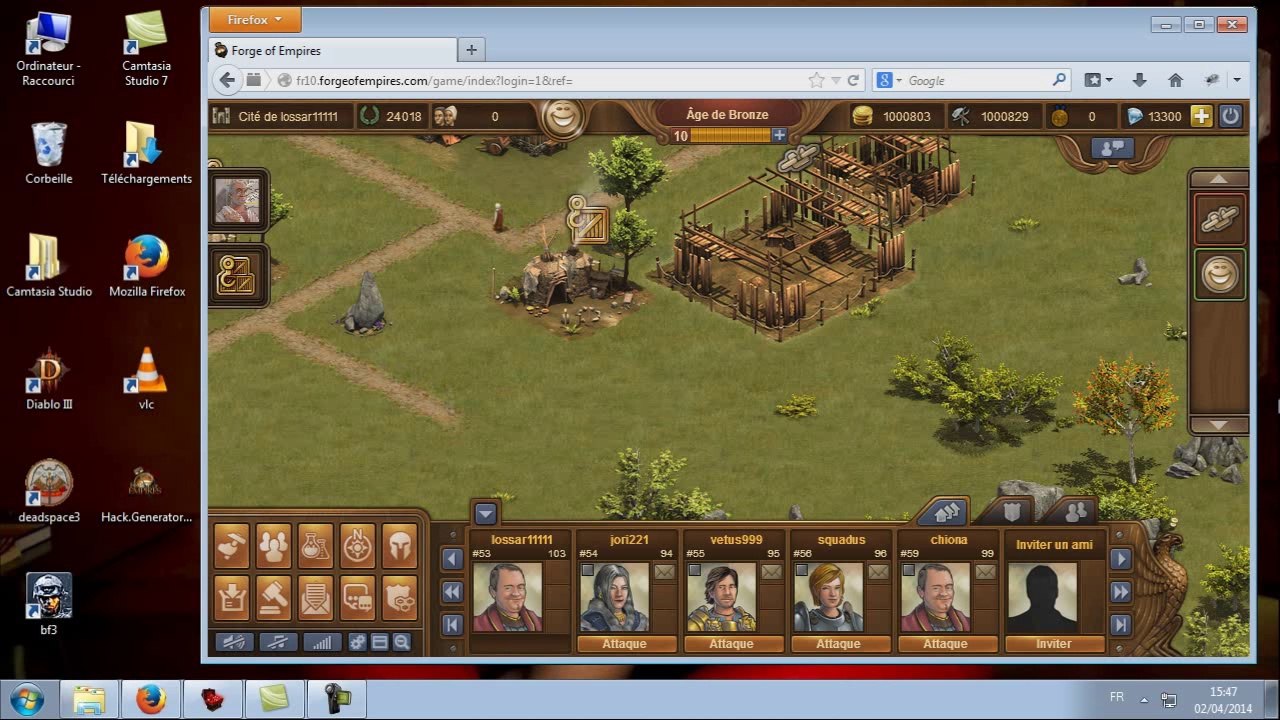Open game settings gear icon
The image size is (1280, 720).
[x=357, y=643]
